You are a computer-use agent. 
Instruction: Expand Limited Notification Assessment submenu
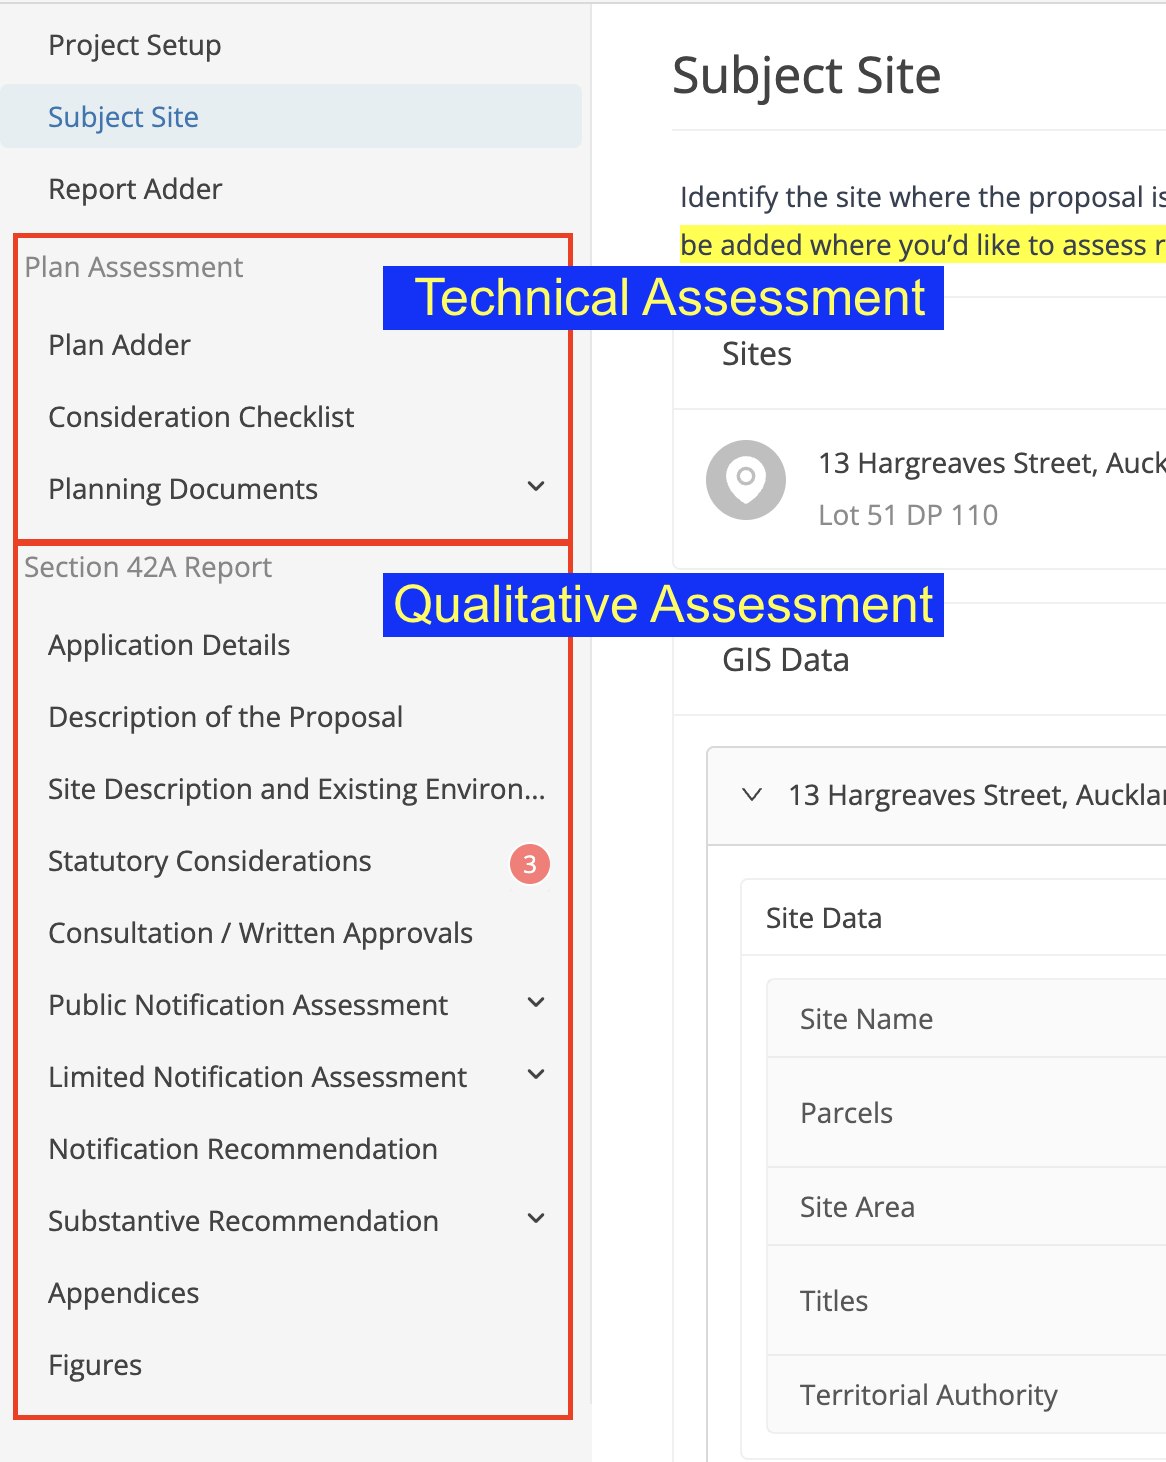(536, 1075)
